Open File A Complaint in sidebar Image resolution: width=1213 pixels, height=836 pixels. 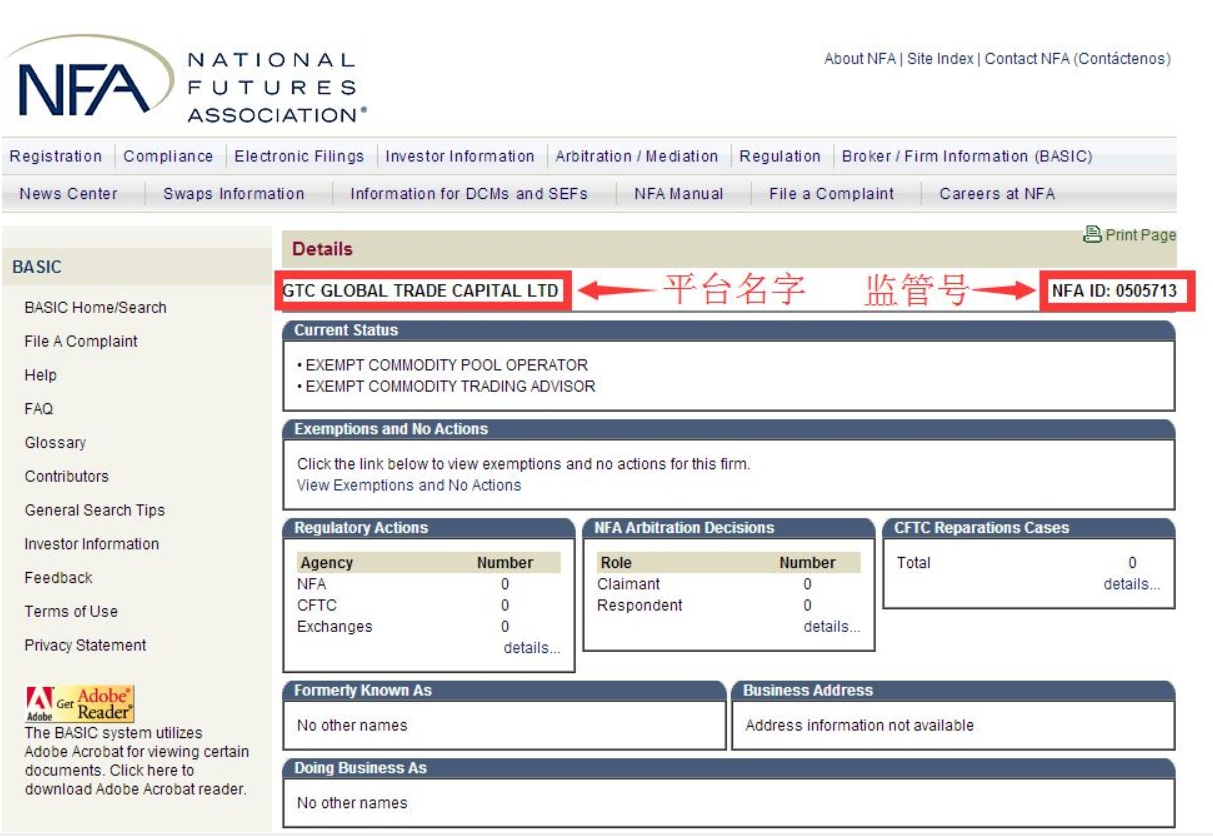point(81,342)
